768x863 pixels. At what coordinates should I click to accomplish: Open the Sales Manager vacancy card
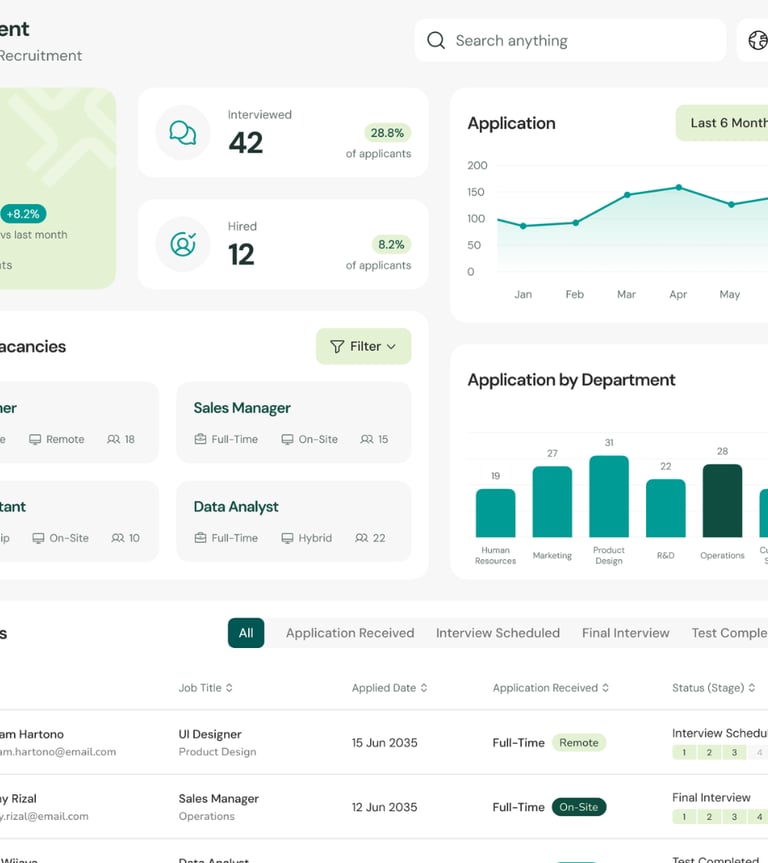click(293, 422)
